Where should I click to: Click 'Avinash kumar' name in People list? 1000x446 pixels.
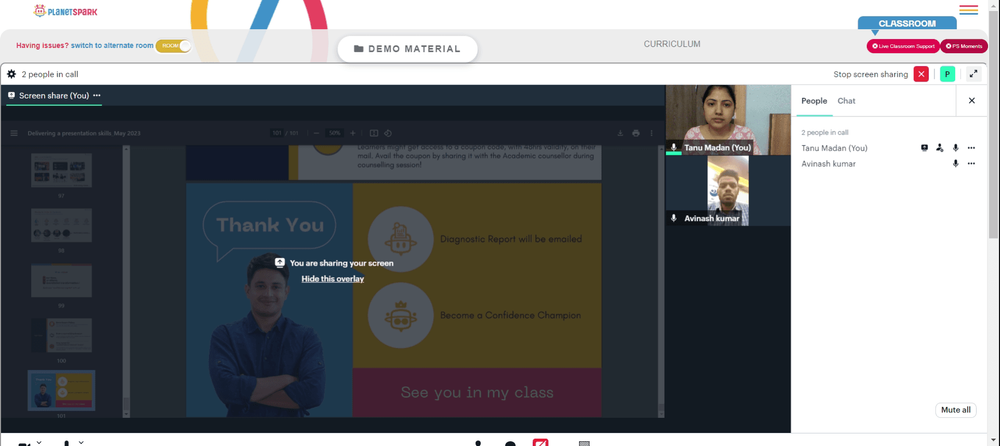(828, 164)
